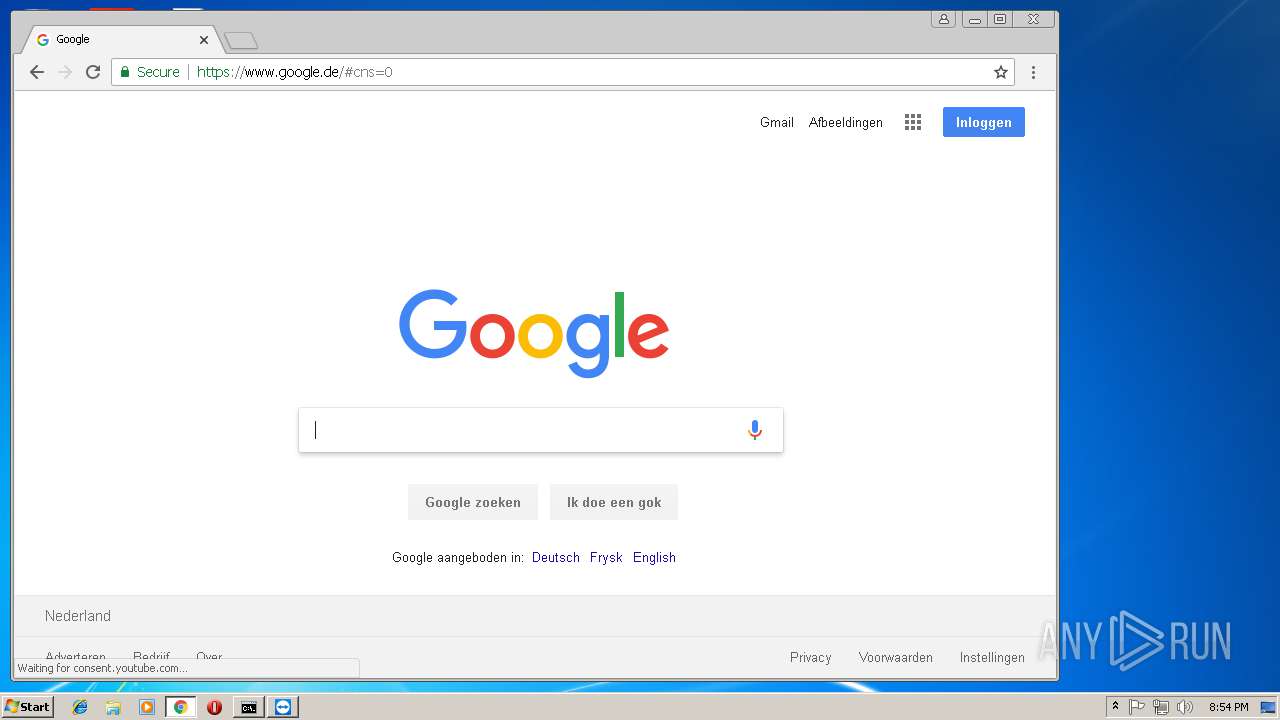Open Windows Media Player from taskbar
Image resolution: width=1280 pixels, height=720 pixels.
pos(147,707)
